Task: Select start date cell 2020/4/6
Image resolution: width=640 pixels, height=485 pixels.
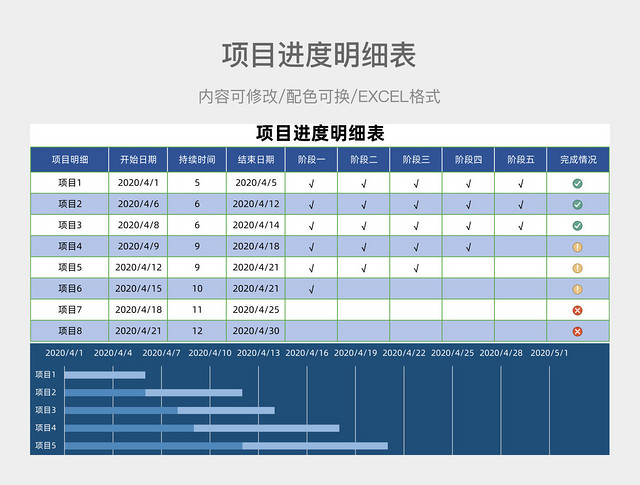Action: click(x=138, y=204)
